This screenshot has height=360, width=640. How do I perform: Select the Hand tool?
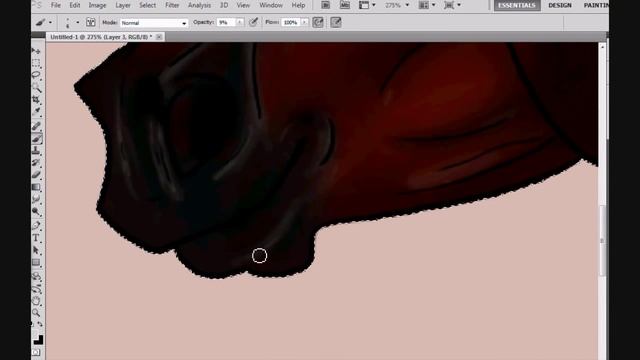coord(36,301)
